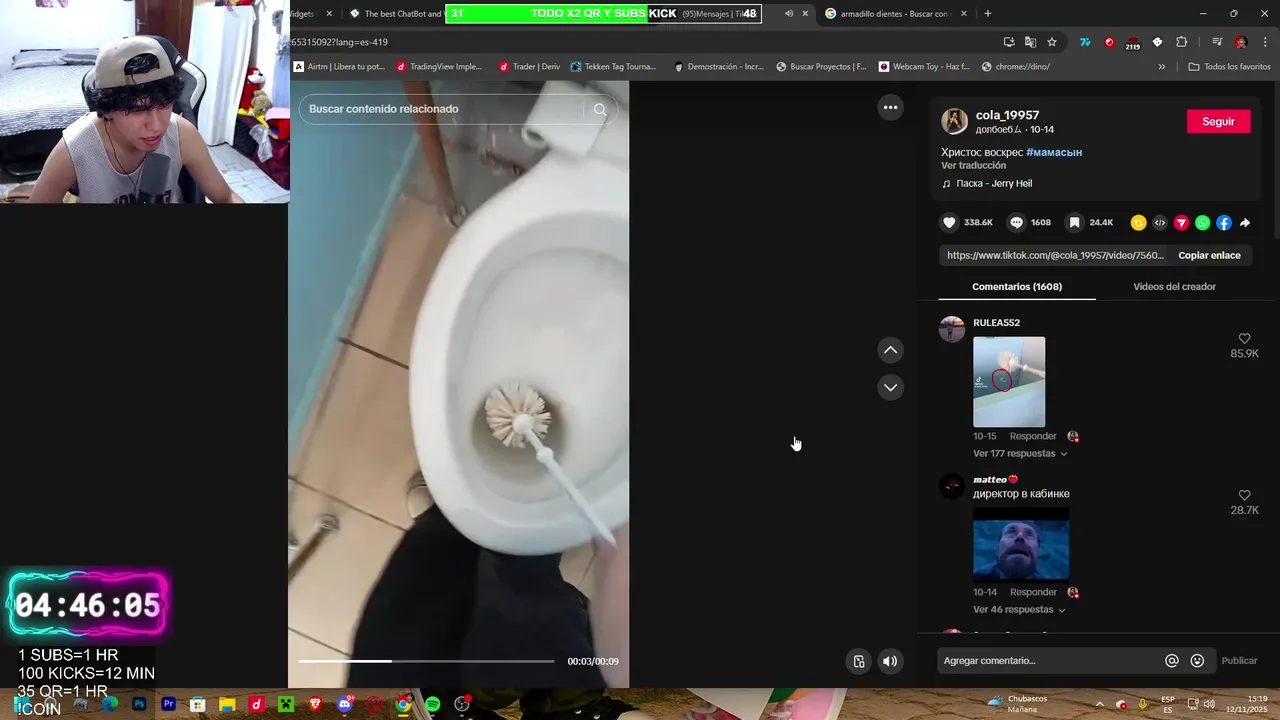Image resolution: width=1280 pixels, height=720 pixels.
Task: Reply to RULEAS52's comment via Responder
Action: click(x=1033, y=436)
